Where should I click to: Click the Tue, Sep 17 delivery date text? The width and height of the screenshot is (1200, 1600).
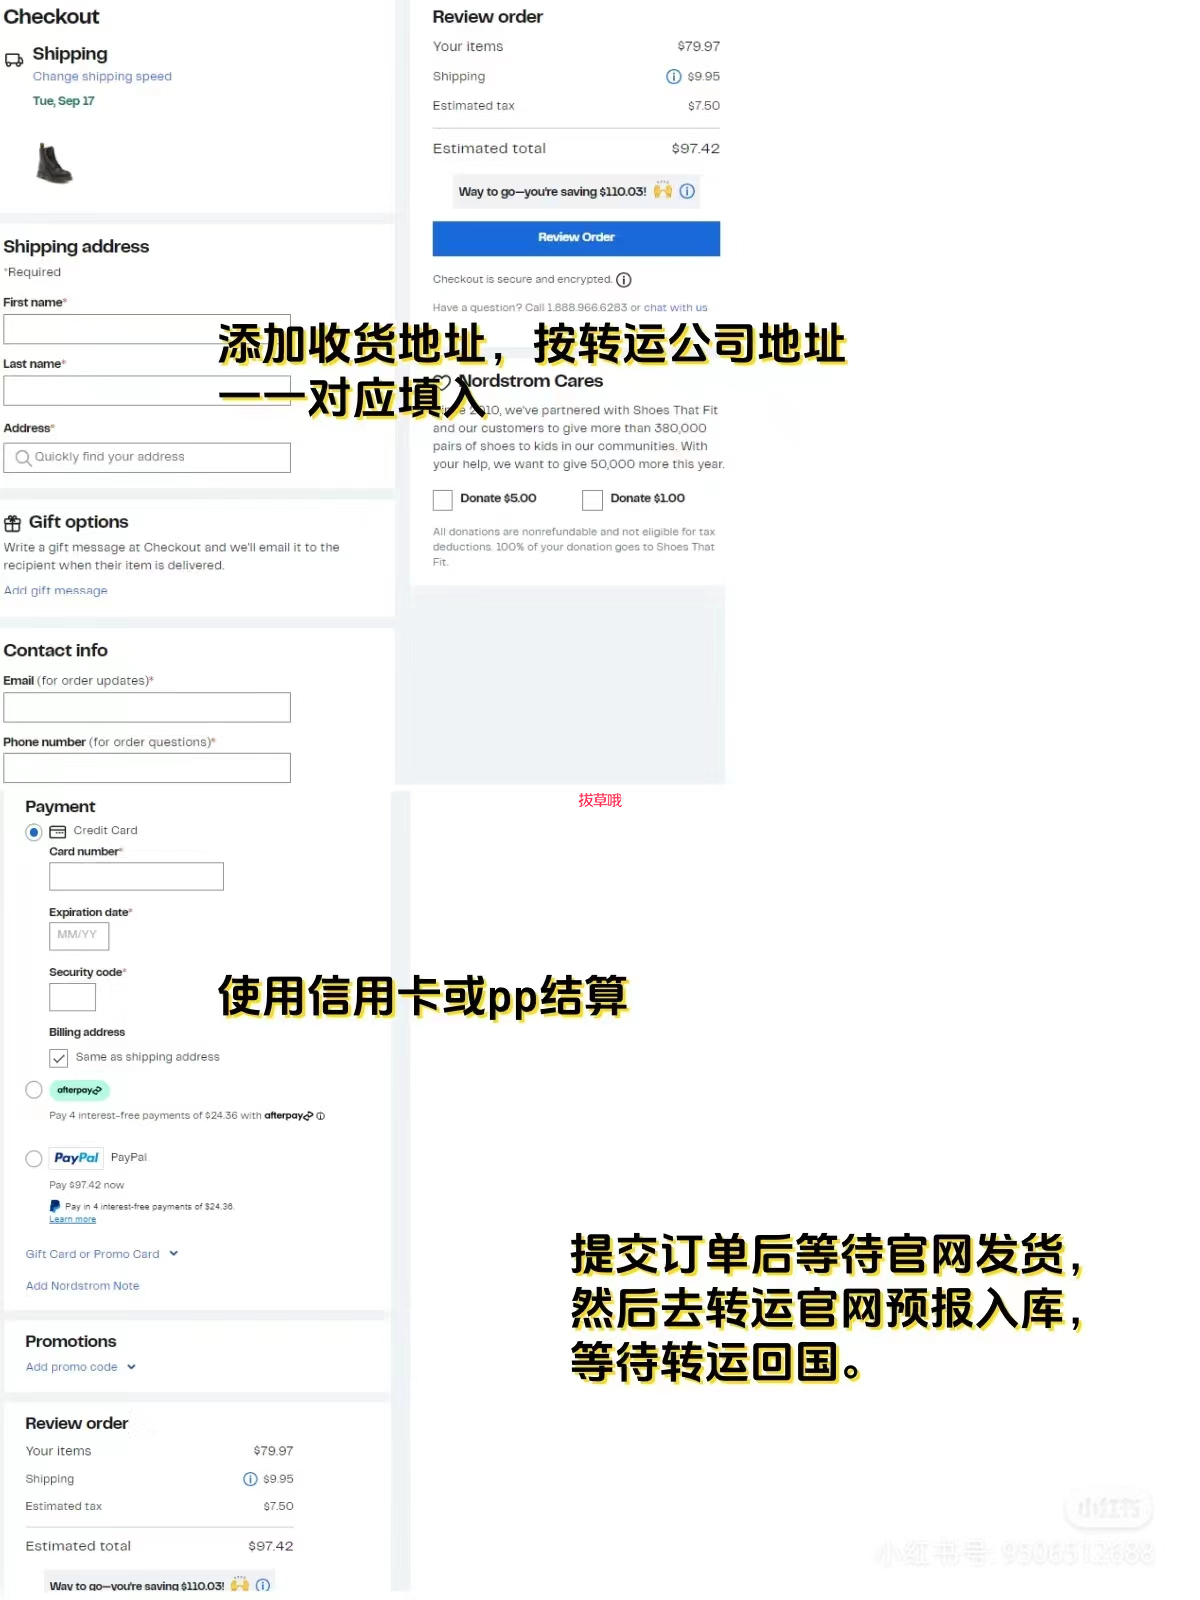tap(64, 101)
